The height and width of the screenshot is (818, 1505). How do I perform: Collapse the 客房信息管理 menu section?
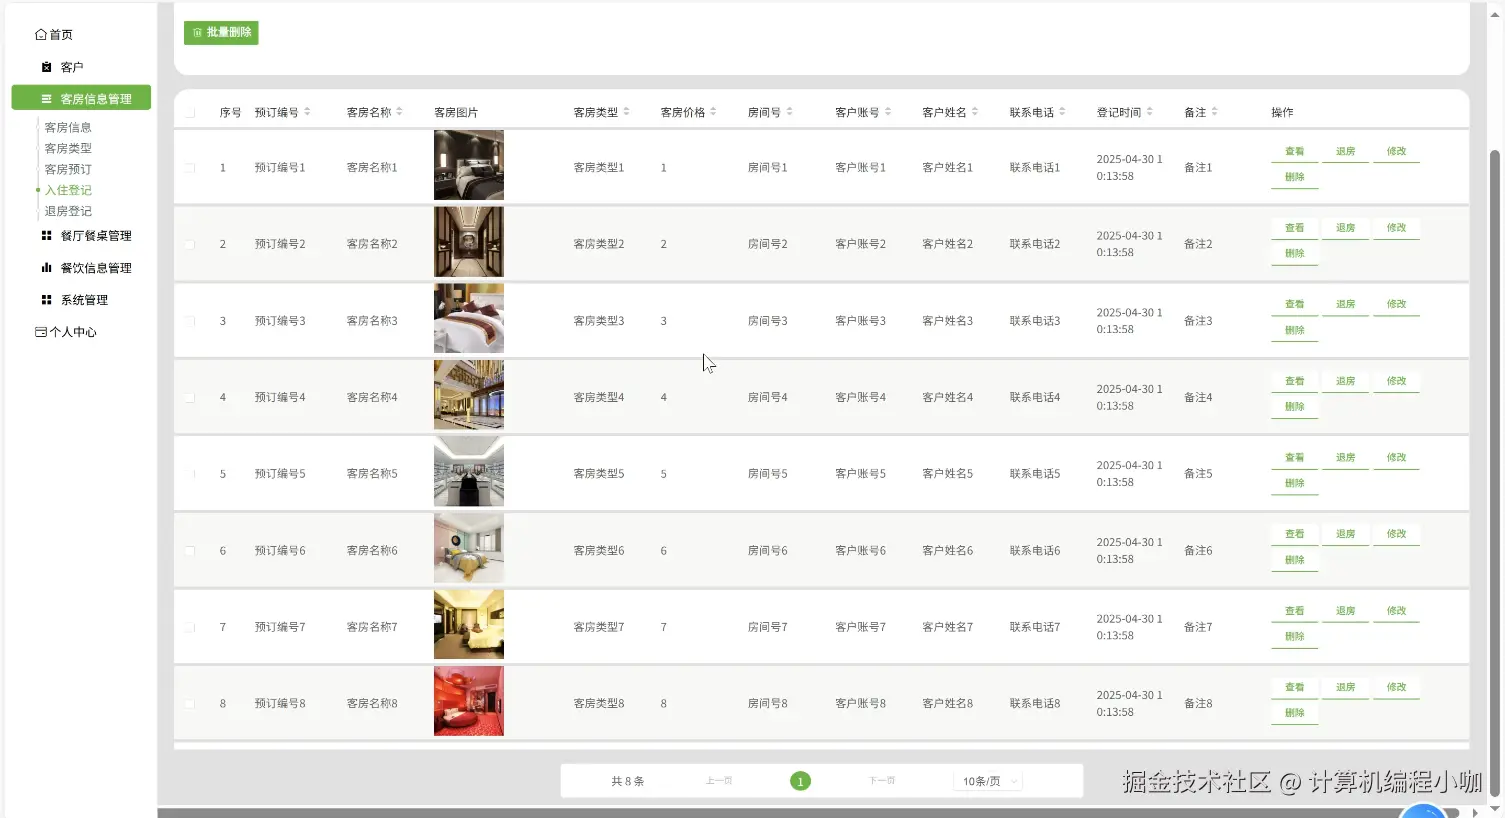(81, 98)
